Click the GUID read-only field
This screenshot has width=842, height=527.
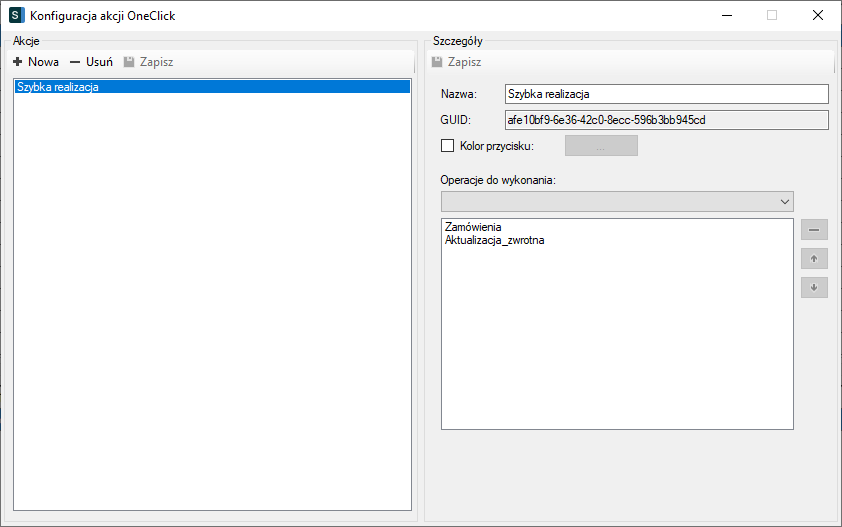pyautogui.click(x=667, y=120)
